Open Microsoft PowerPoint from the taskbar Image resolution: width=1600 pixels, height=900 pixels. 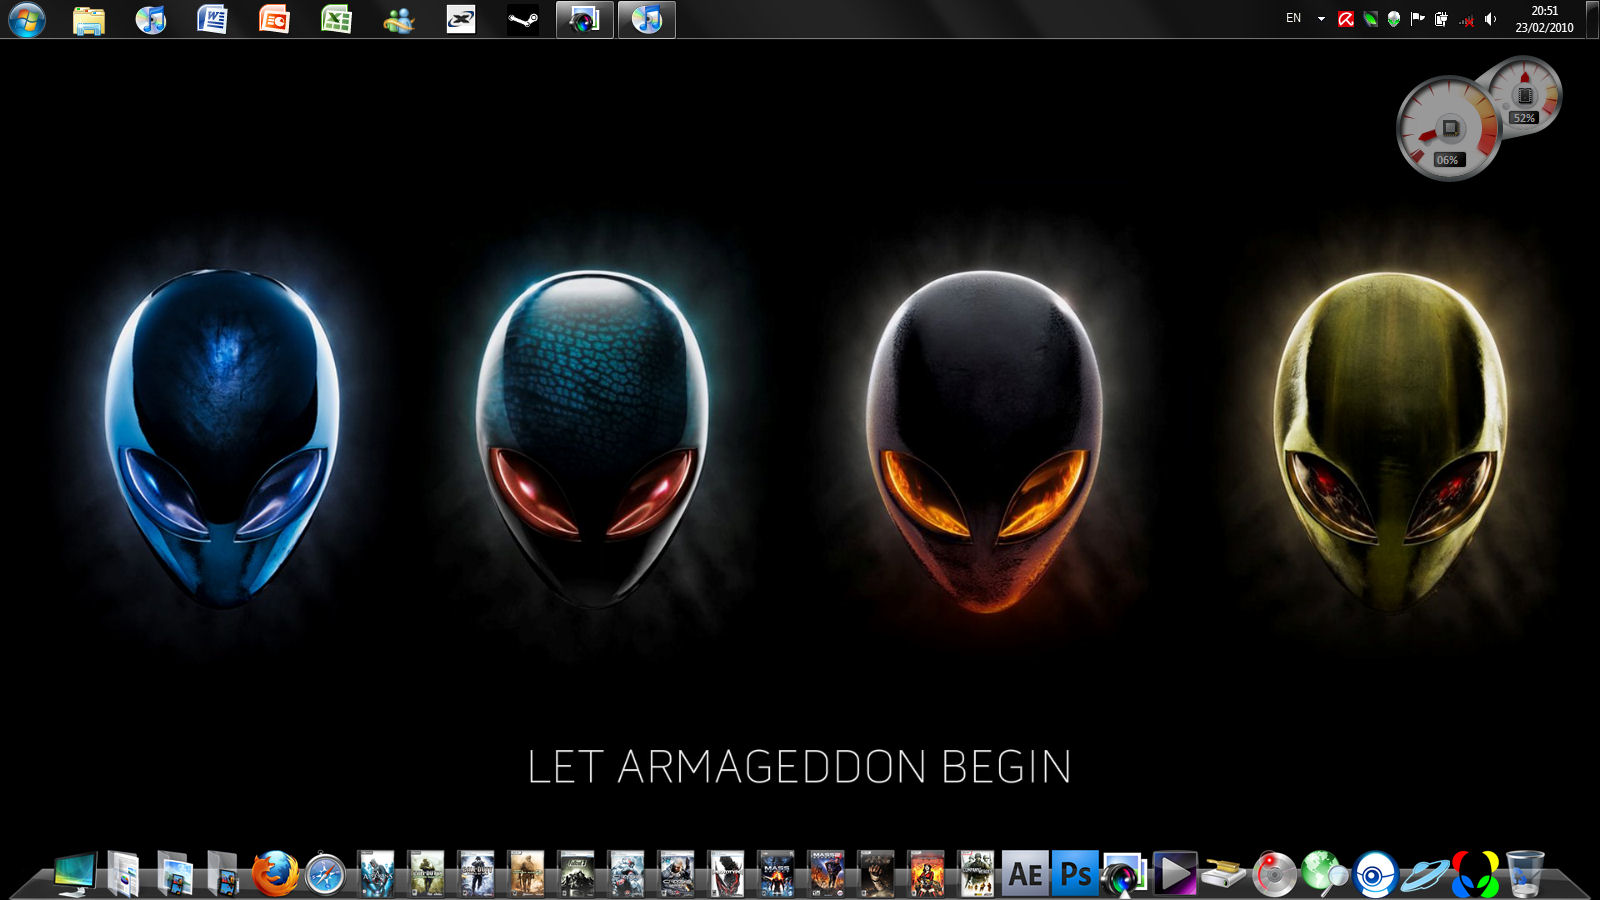coord(274,19)
